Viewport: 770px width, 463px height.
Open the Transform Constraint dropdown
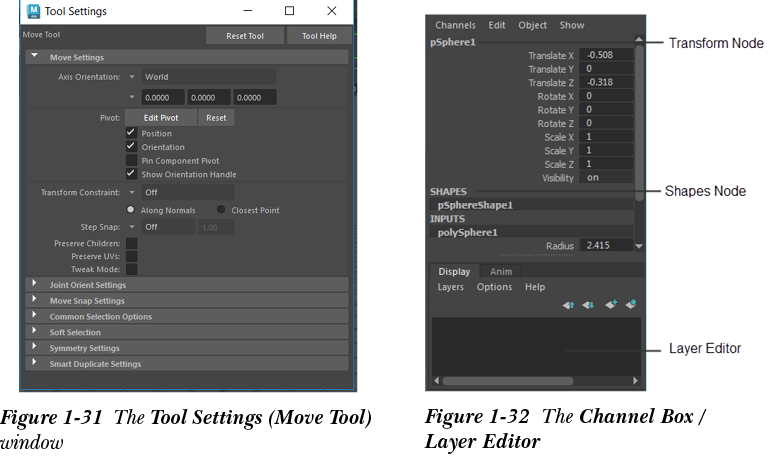[x=131, y=191]
